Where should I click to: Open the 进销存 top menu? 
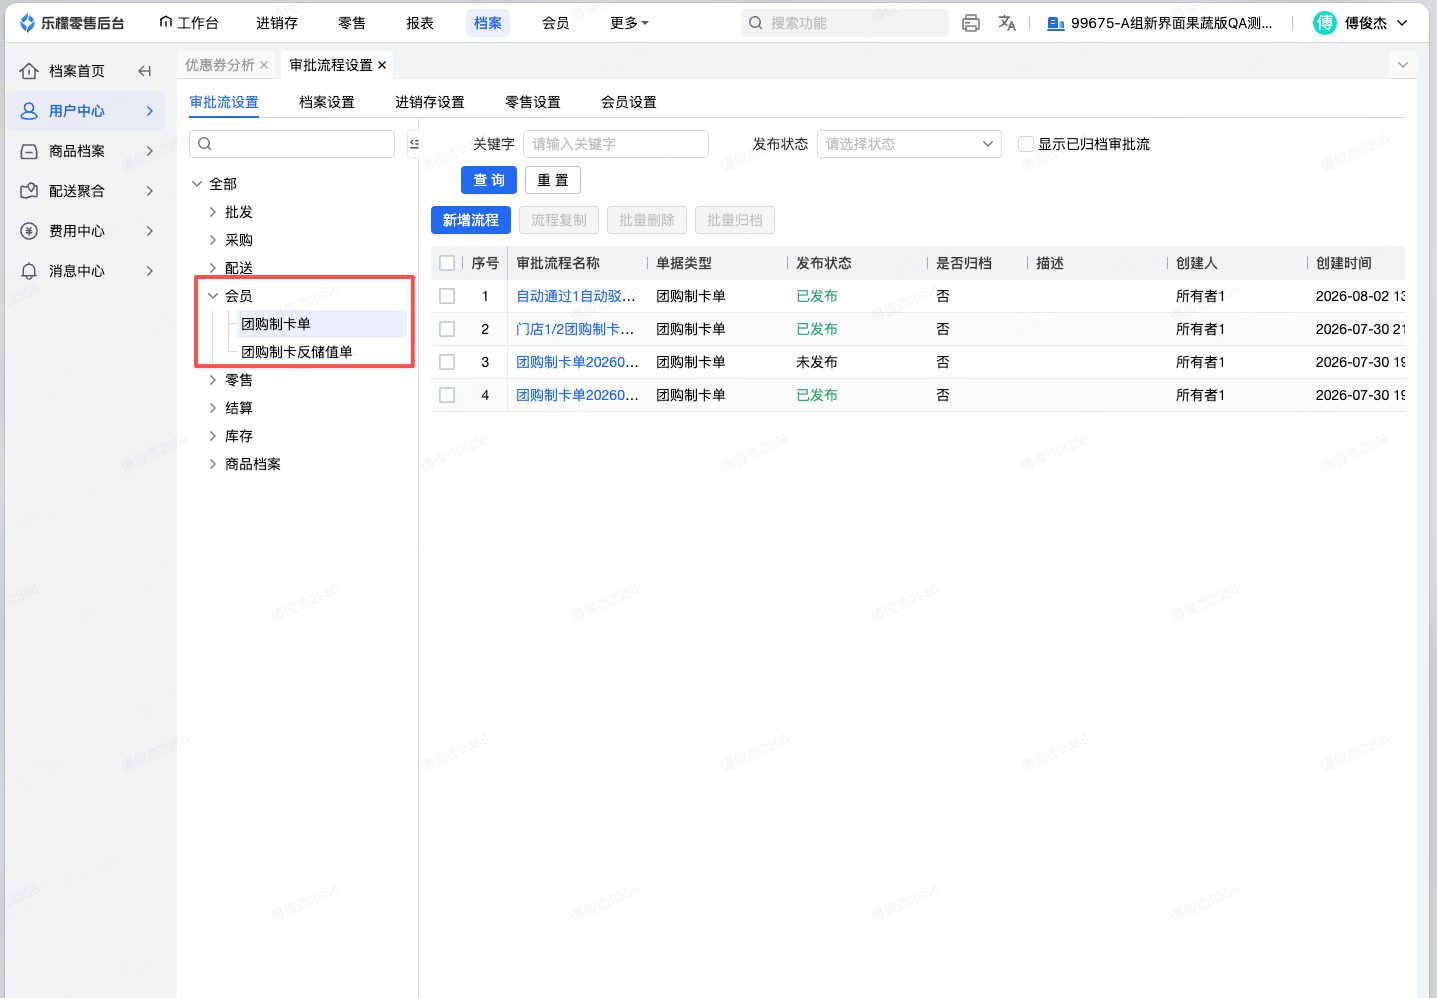(x=277, y=23)
